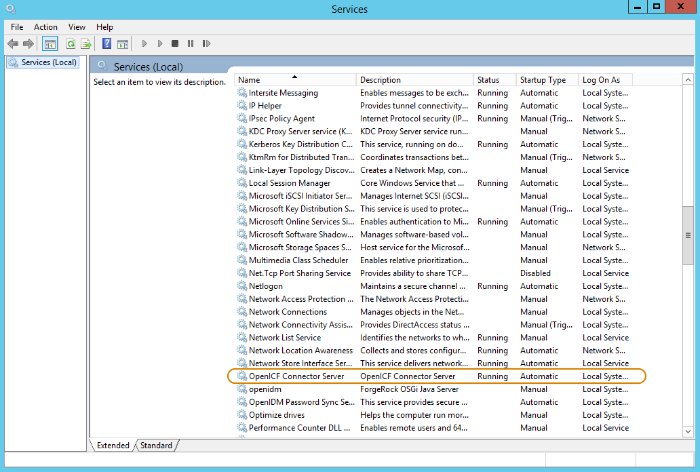Toggle the console tree show/hide icon
This screenshot has height=472, width=700.
click(x=50, y=44)
